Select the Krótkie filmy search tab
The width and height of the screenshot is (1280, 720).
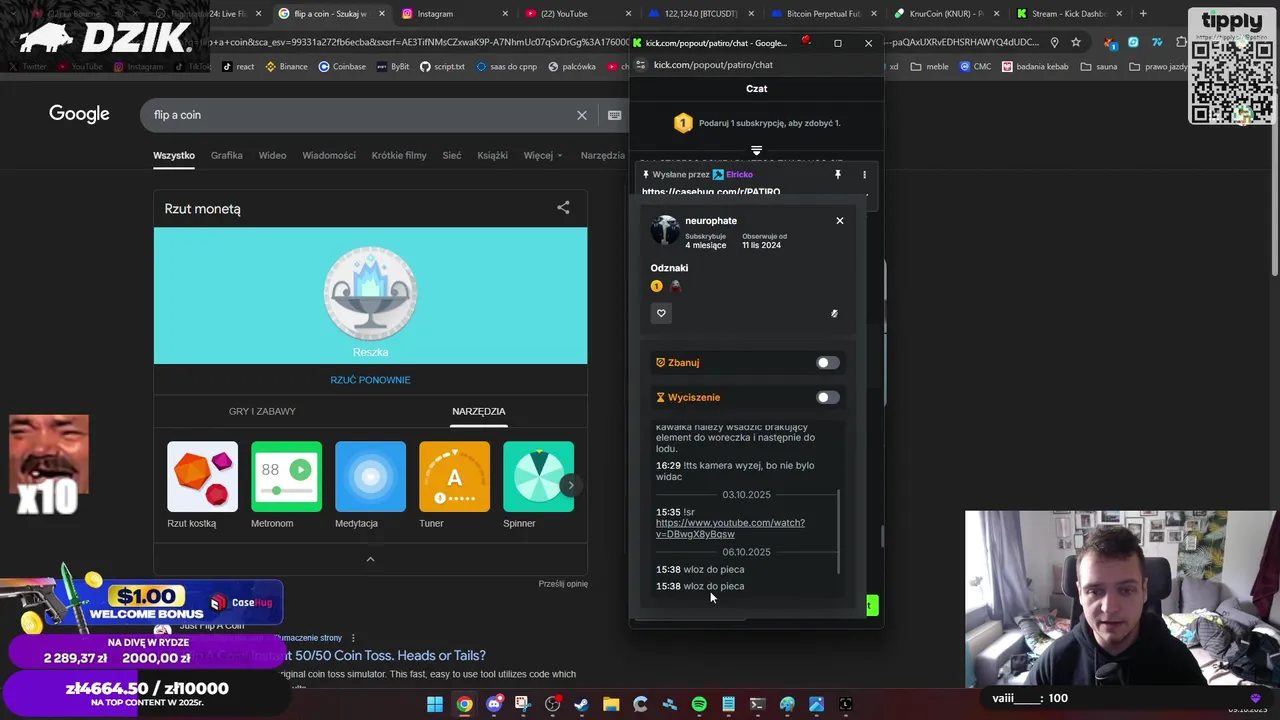click(x=399, y=155)
